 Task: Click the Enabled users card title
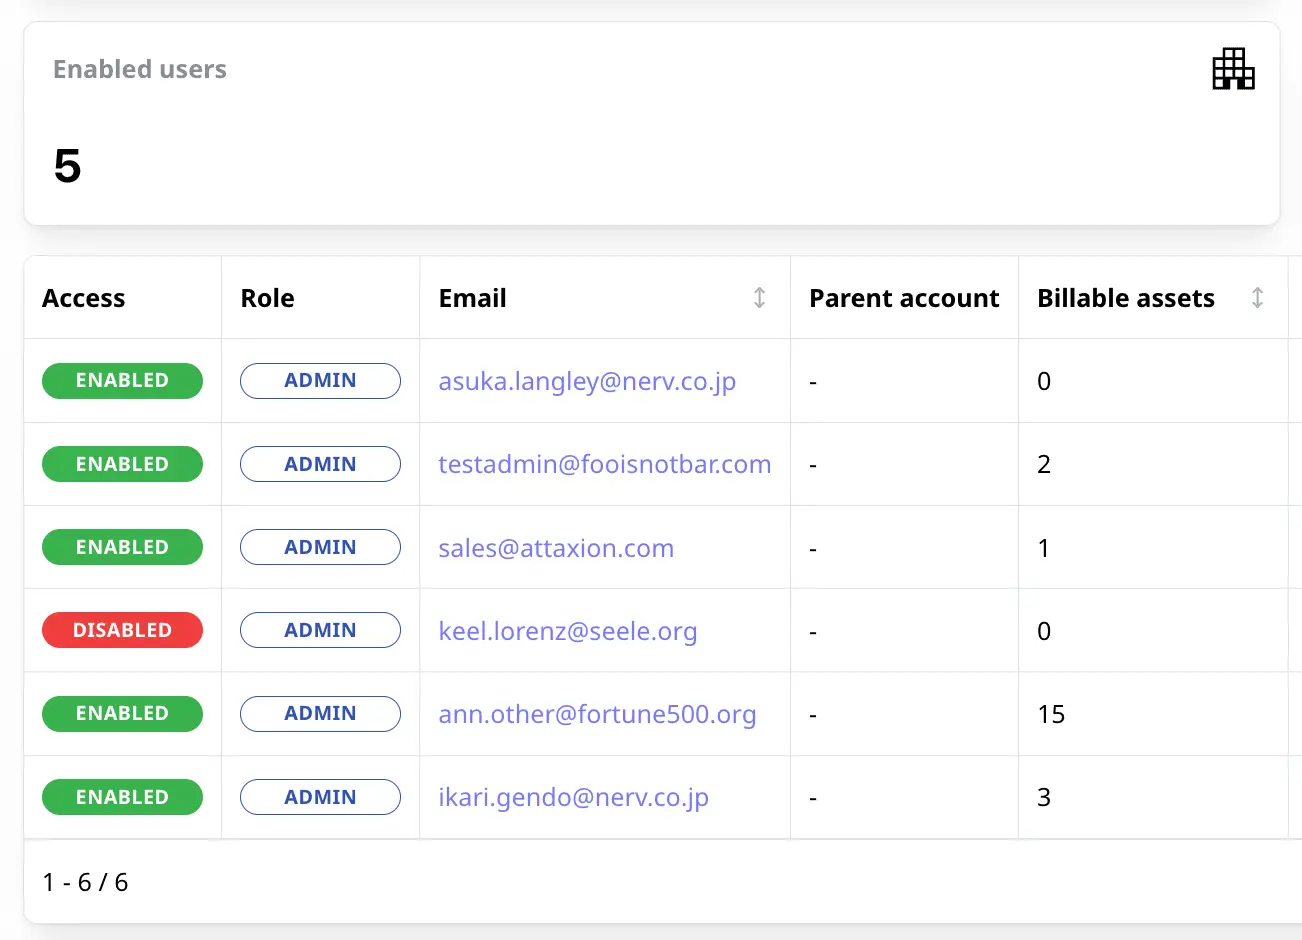pos(140,69)
